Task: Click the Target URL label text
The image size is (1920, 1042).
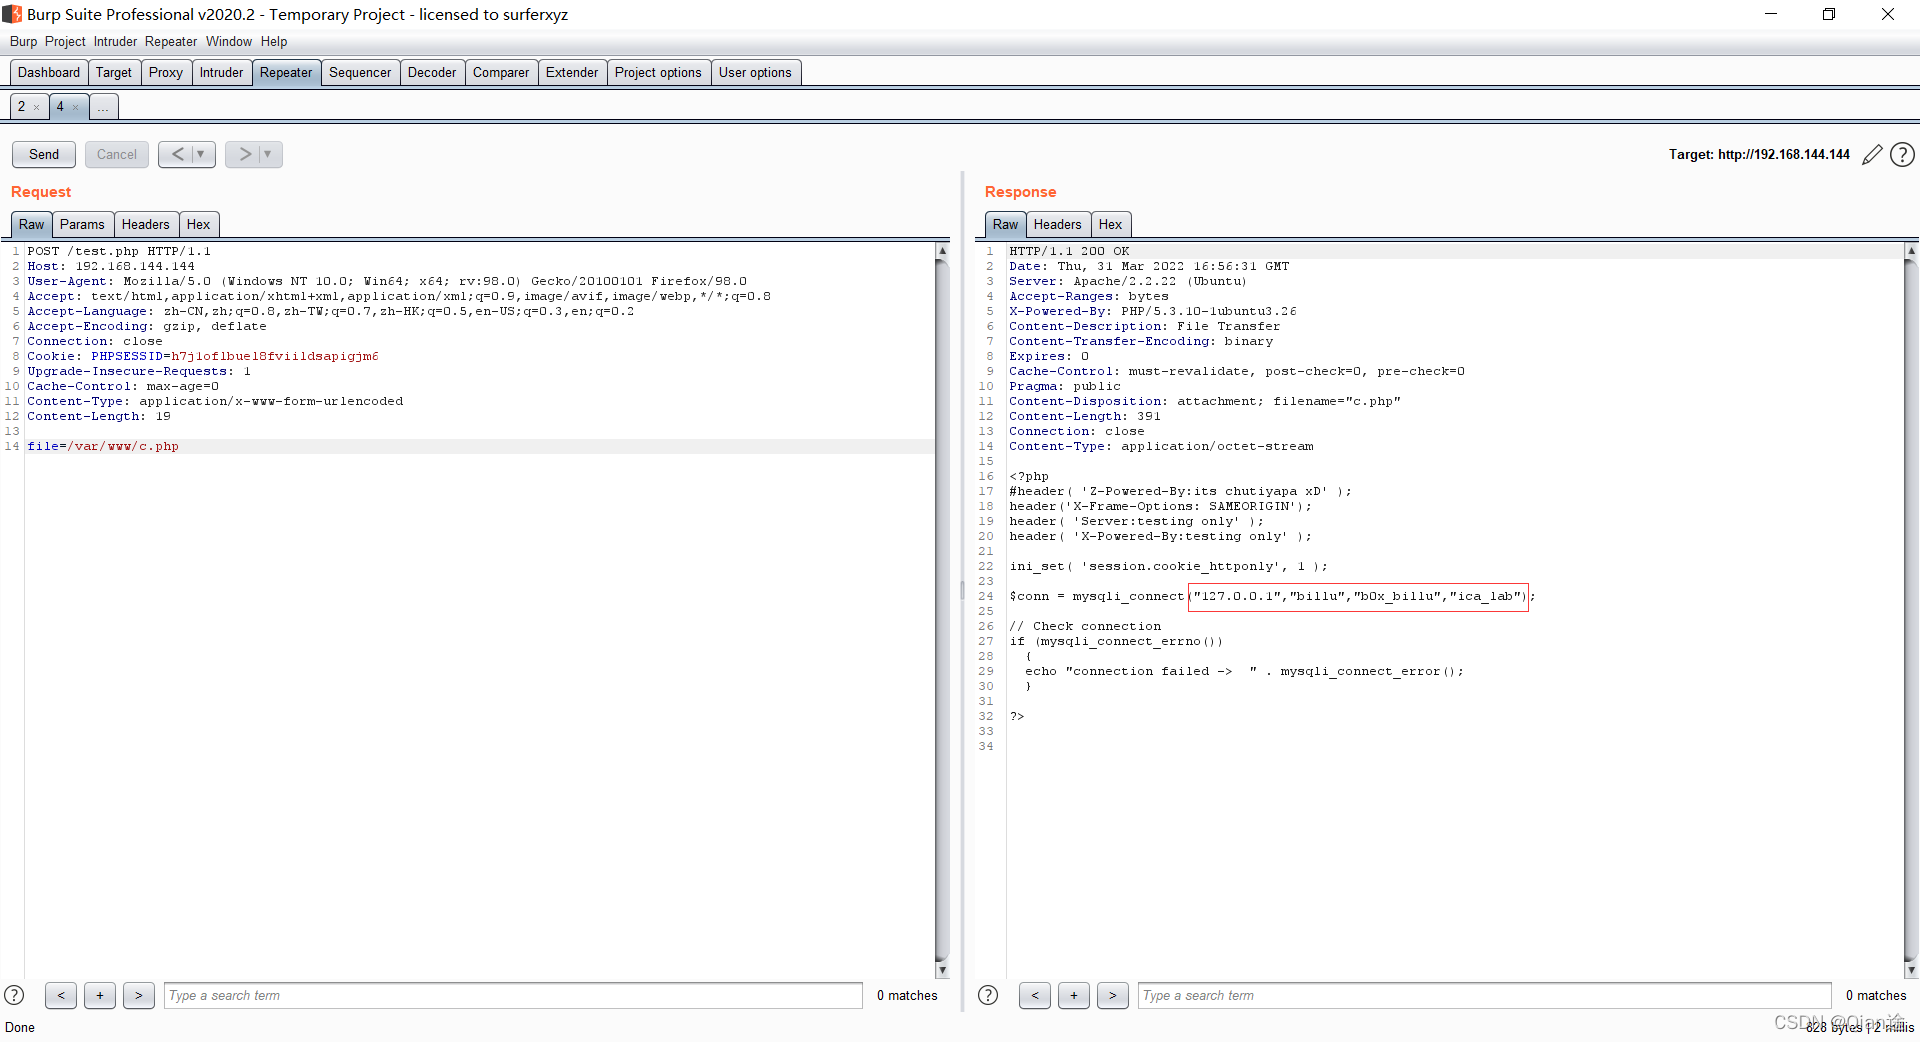Action: (x=1759, y=155)
